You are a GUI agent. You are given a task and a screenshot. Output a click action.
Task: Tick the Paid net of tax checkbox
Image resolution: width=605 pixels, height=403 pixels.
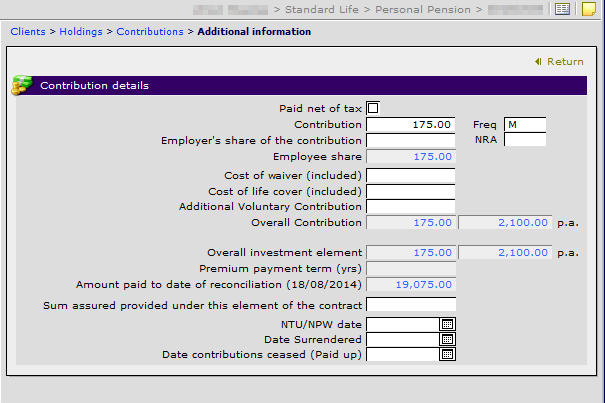pos(373,108)
